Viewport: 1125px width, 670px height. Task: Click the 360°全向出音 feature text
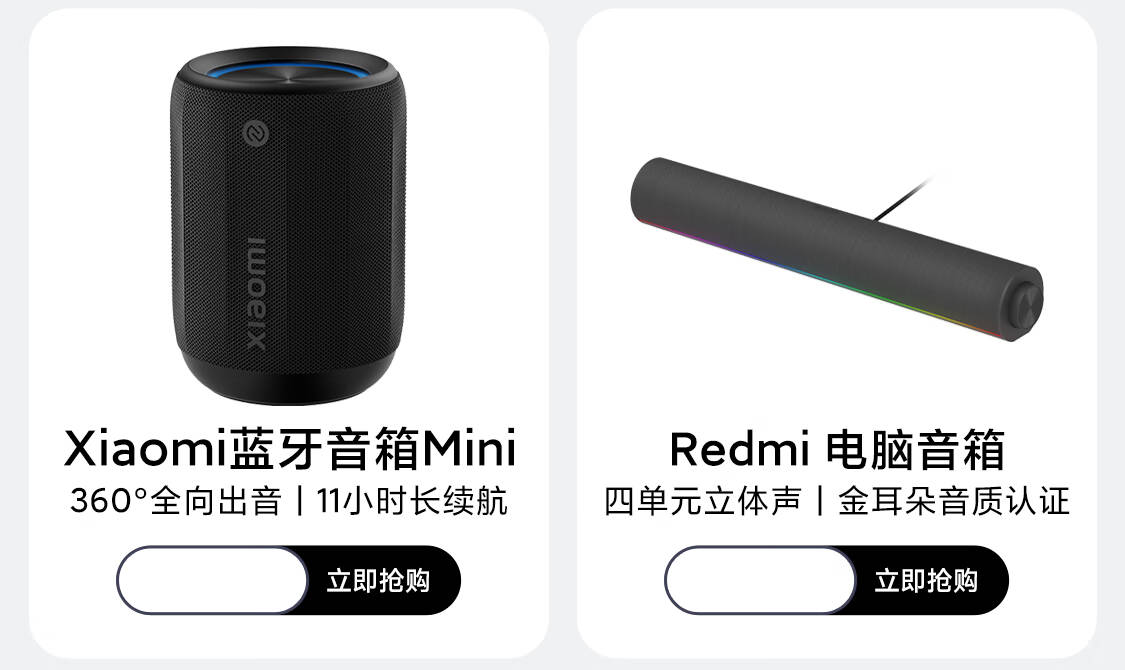[176, 501]
